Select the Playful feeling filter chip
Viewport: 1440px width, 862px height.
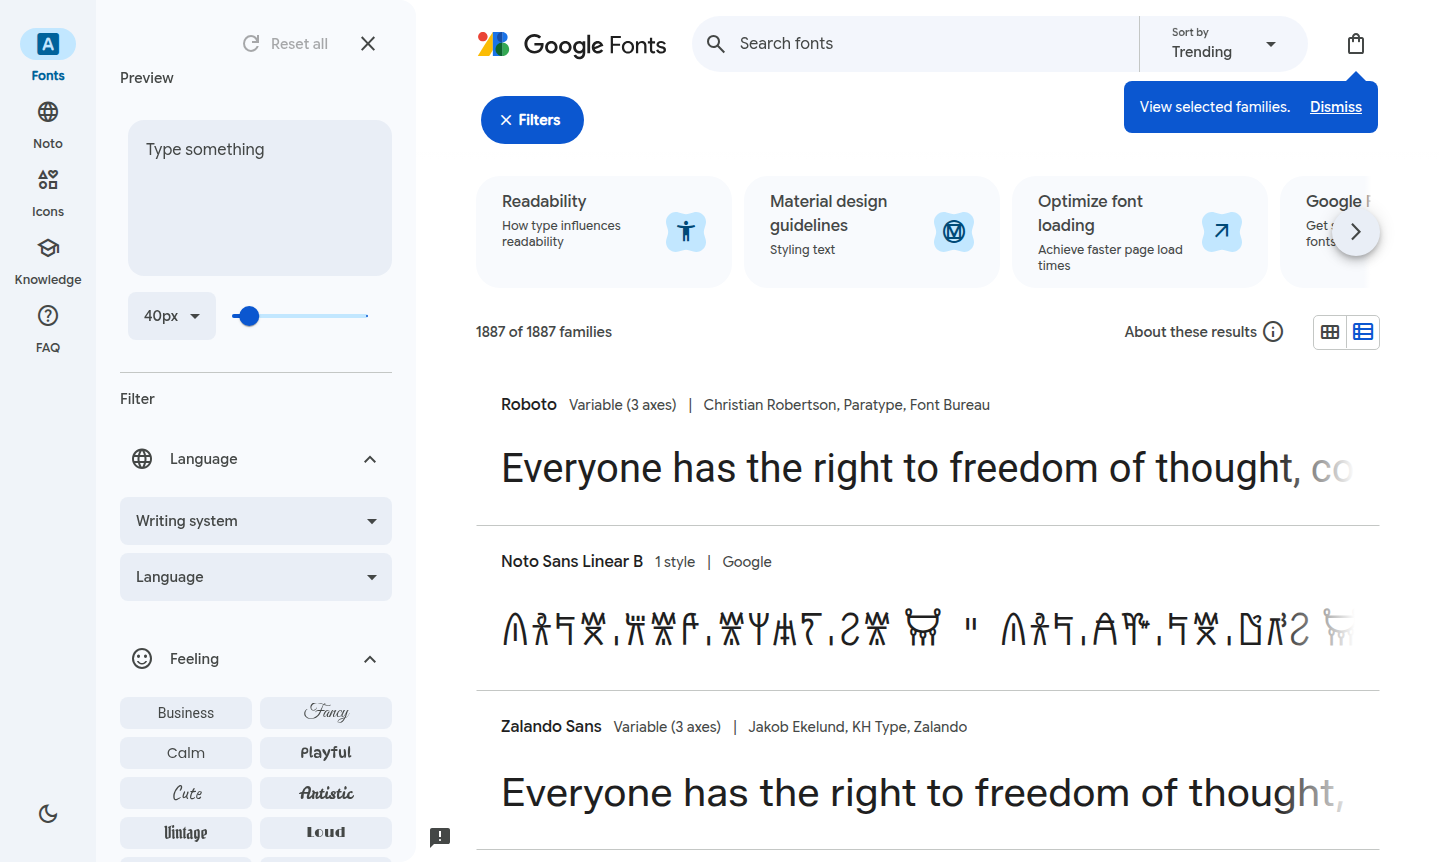pos(326,753)
